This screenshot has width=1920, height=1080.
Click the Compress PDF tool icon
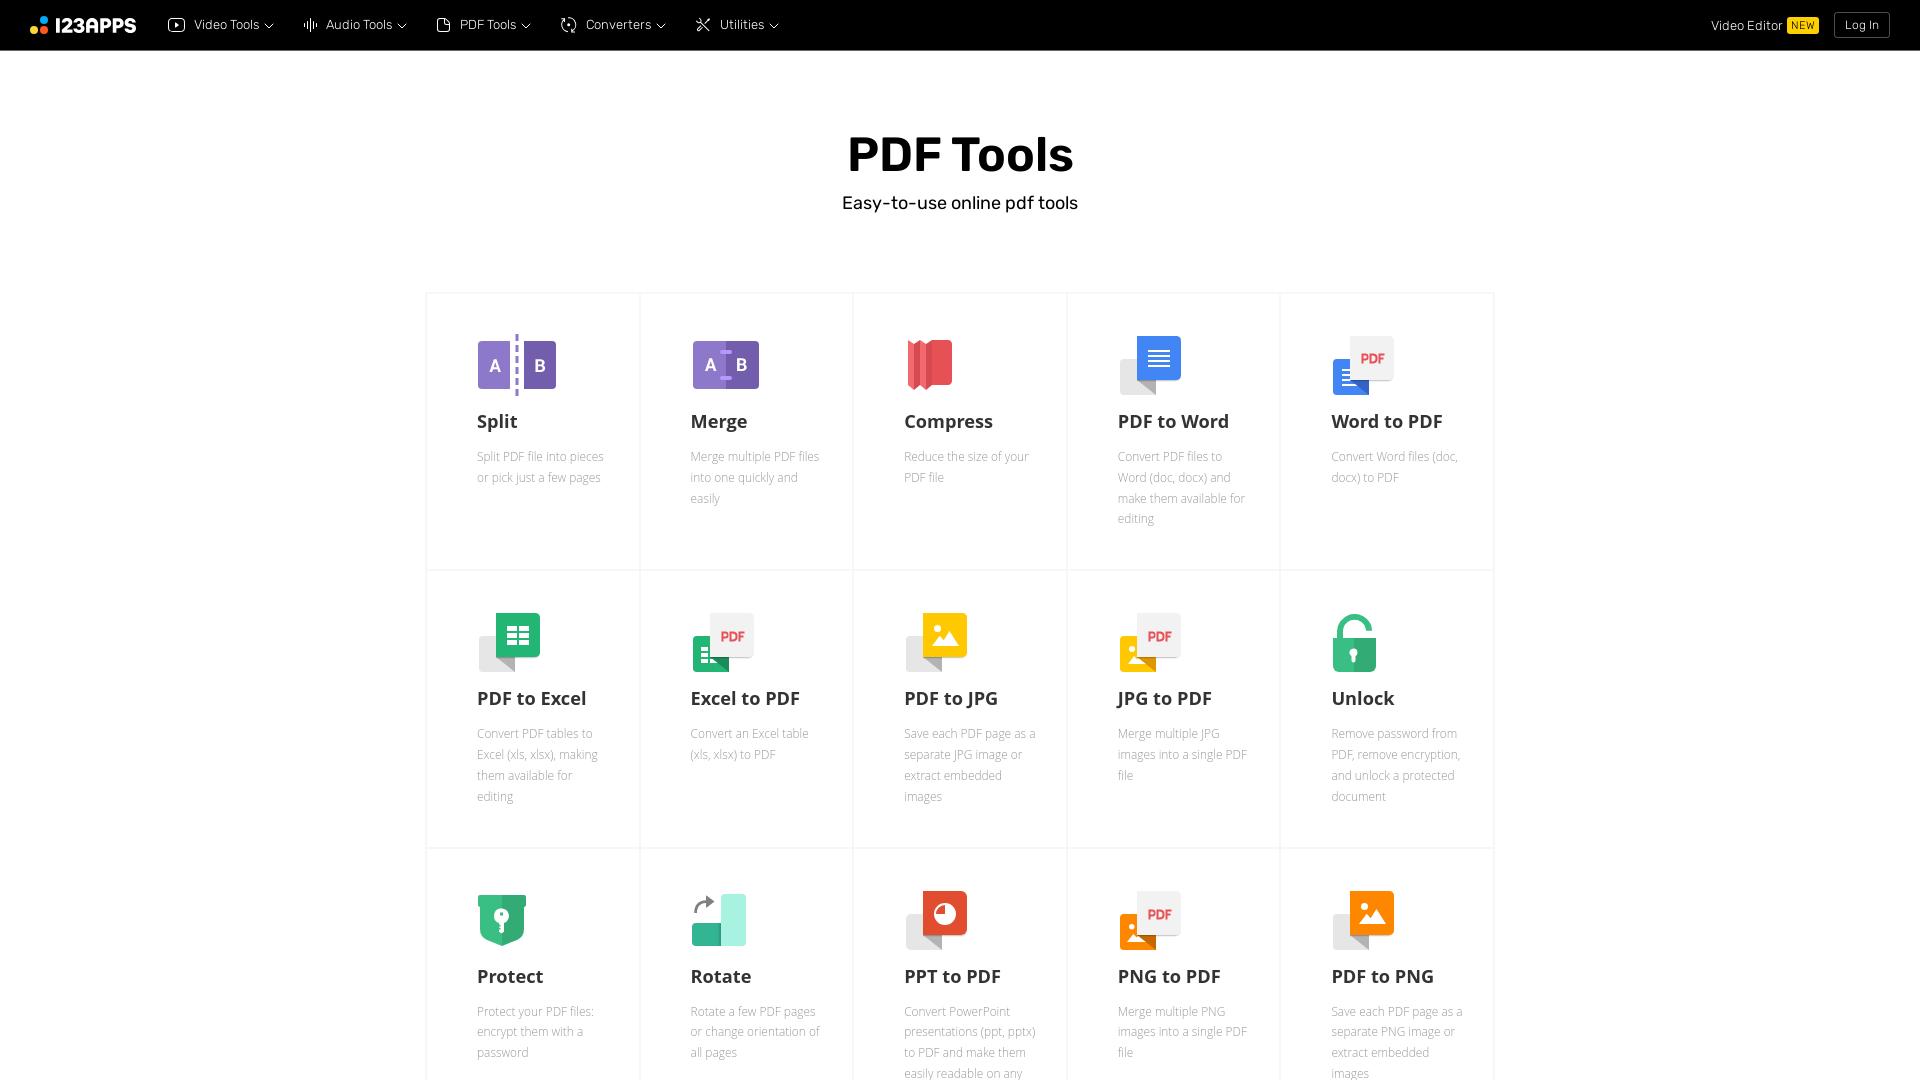pyautogui.click(x=928, y=365)
